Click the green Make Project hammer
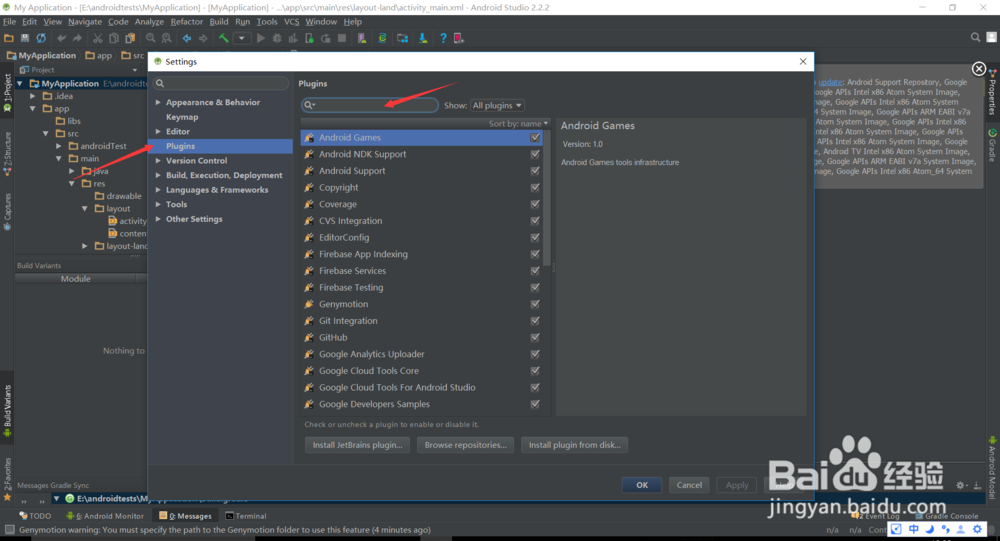 (224, 38)
